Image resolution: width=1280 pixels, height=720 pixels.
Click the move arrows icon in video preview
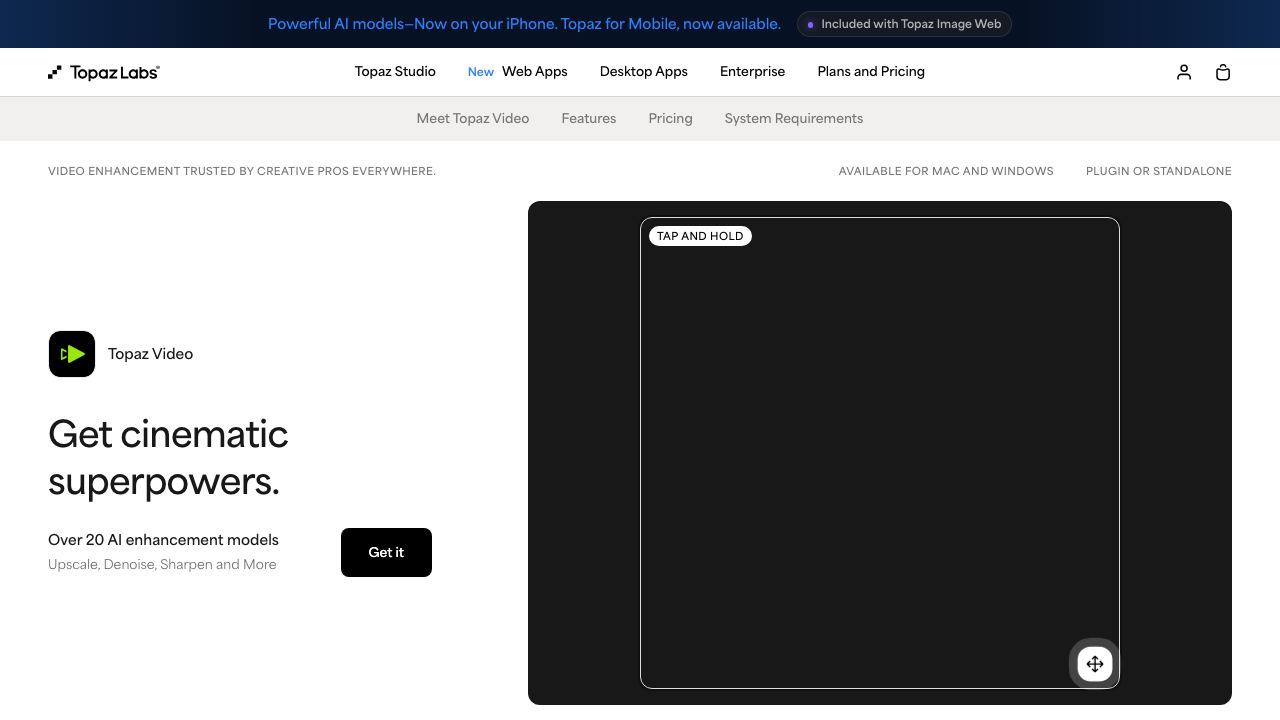(x=1095, y=664)
